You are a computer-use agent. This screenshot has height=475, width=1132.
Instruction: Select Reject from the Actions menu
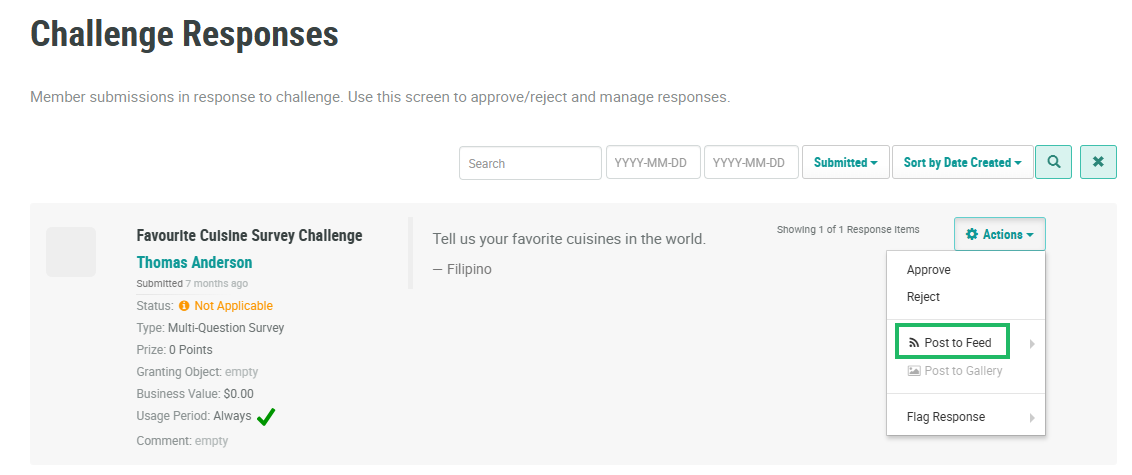coord(923,297)
